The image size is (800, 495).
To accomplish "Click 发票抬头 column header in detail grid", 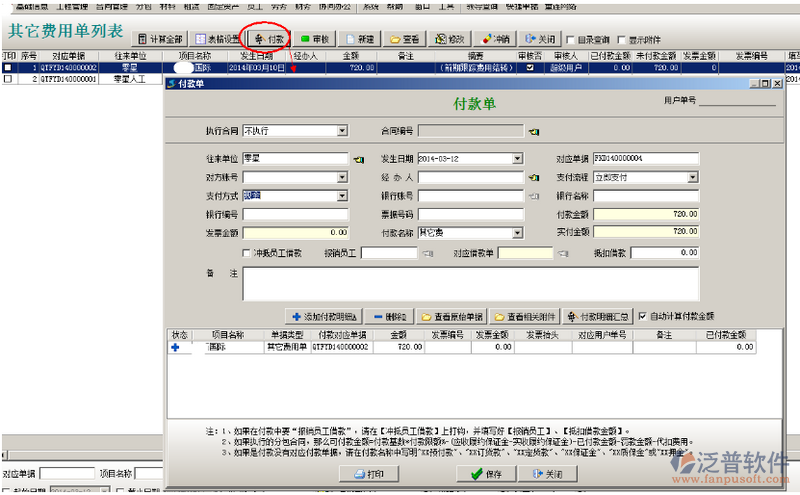I will click(543, 335).
